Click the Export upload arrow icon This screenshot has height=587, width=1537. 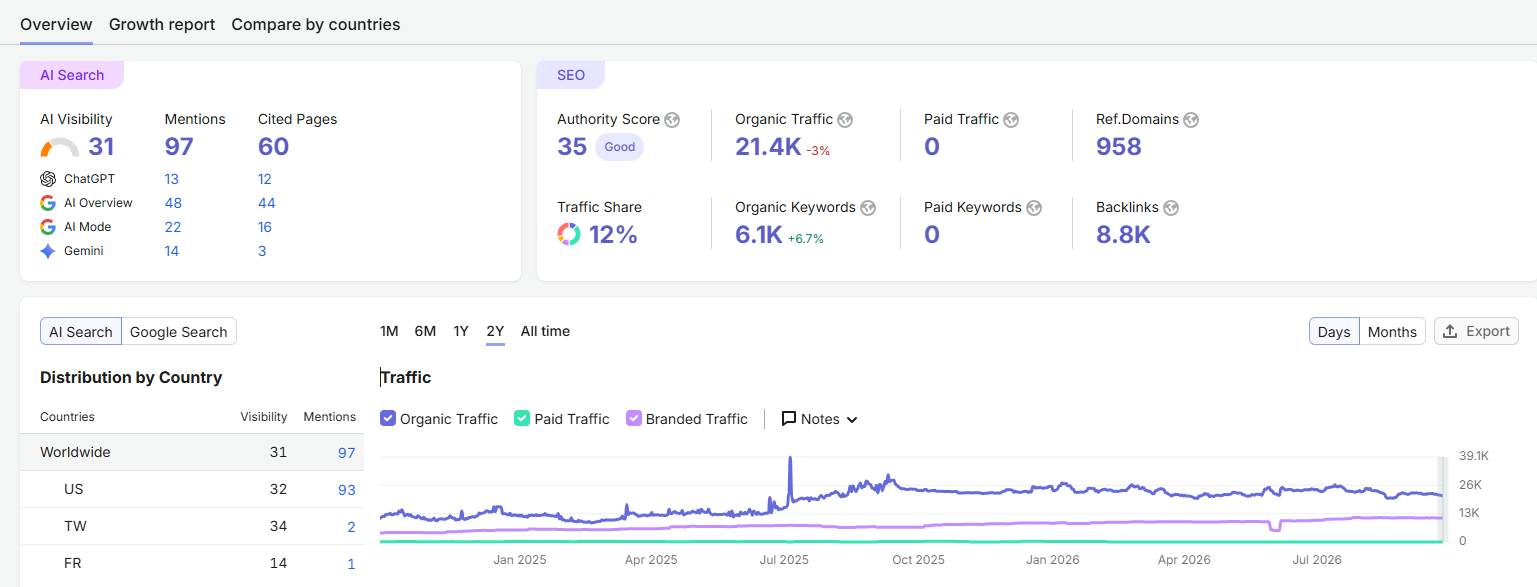(1451, 332)
